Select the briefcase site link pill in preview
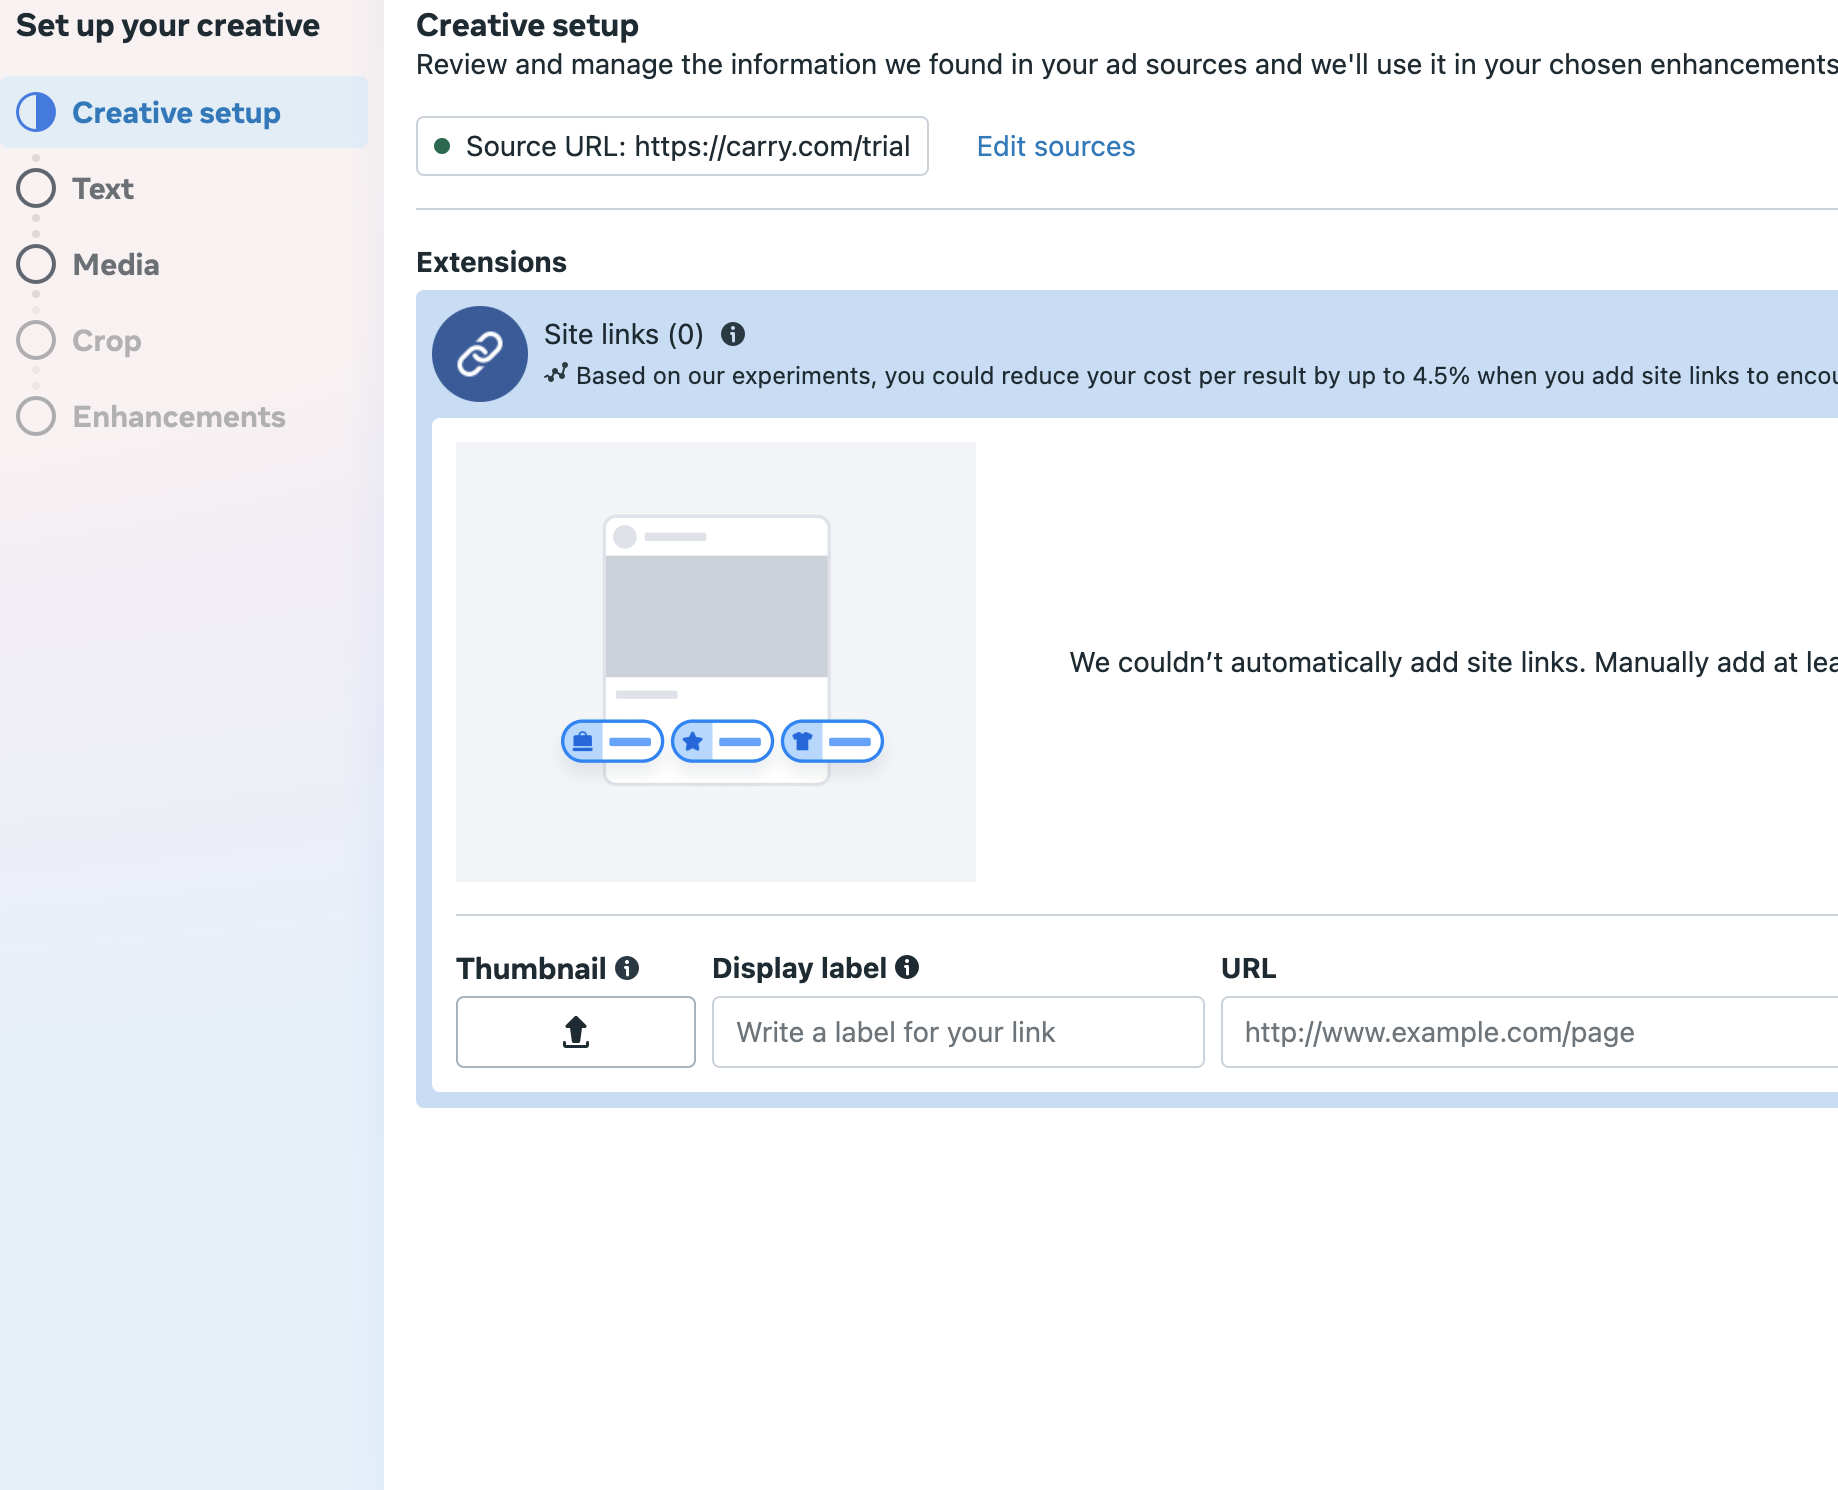The height and width of the screenshot is (1490, 1838). [x=612, y=741]
